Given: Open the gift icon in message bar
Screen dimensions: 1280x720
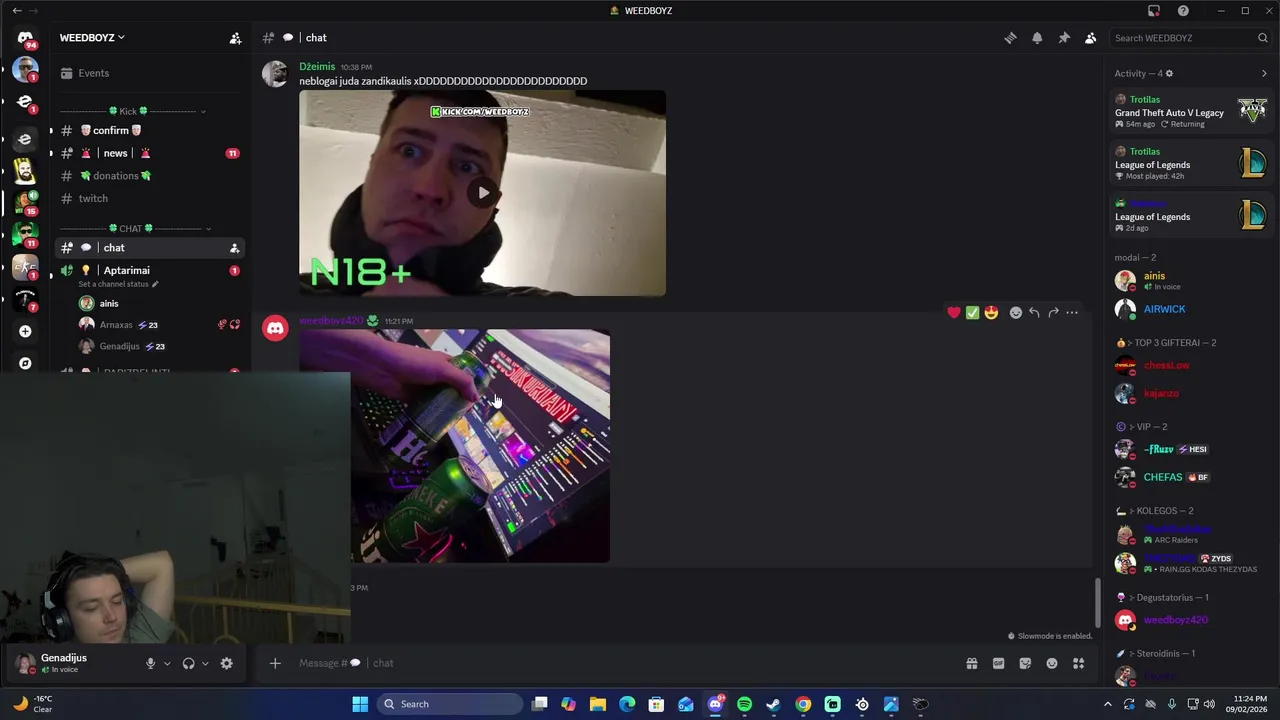Looking at the screenshot, I should point(972,663).
